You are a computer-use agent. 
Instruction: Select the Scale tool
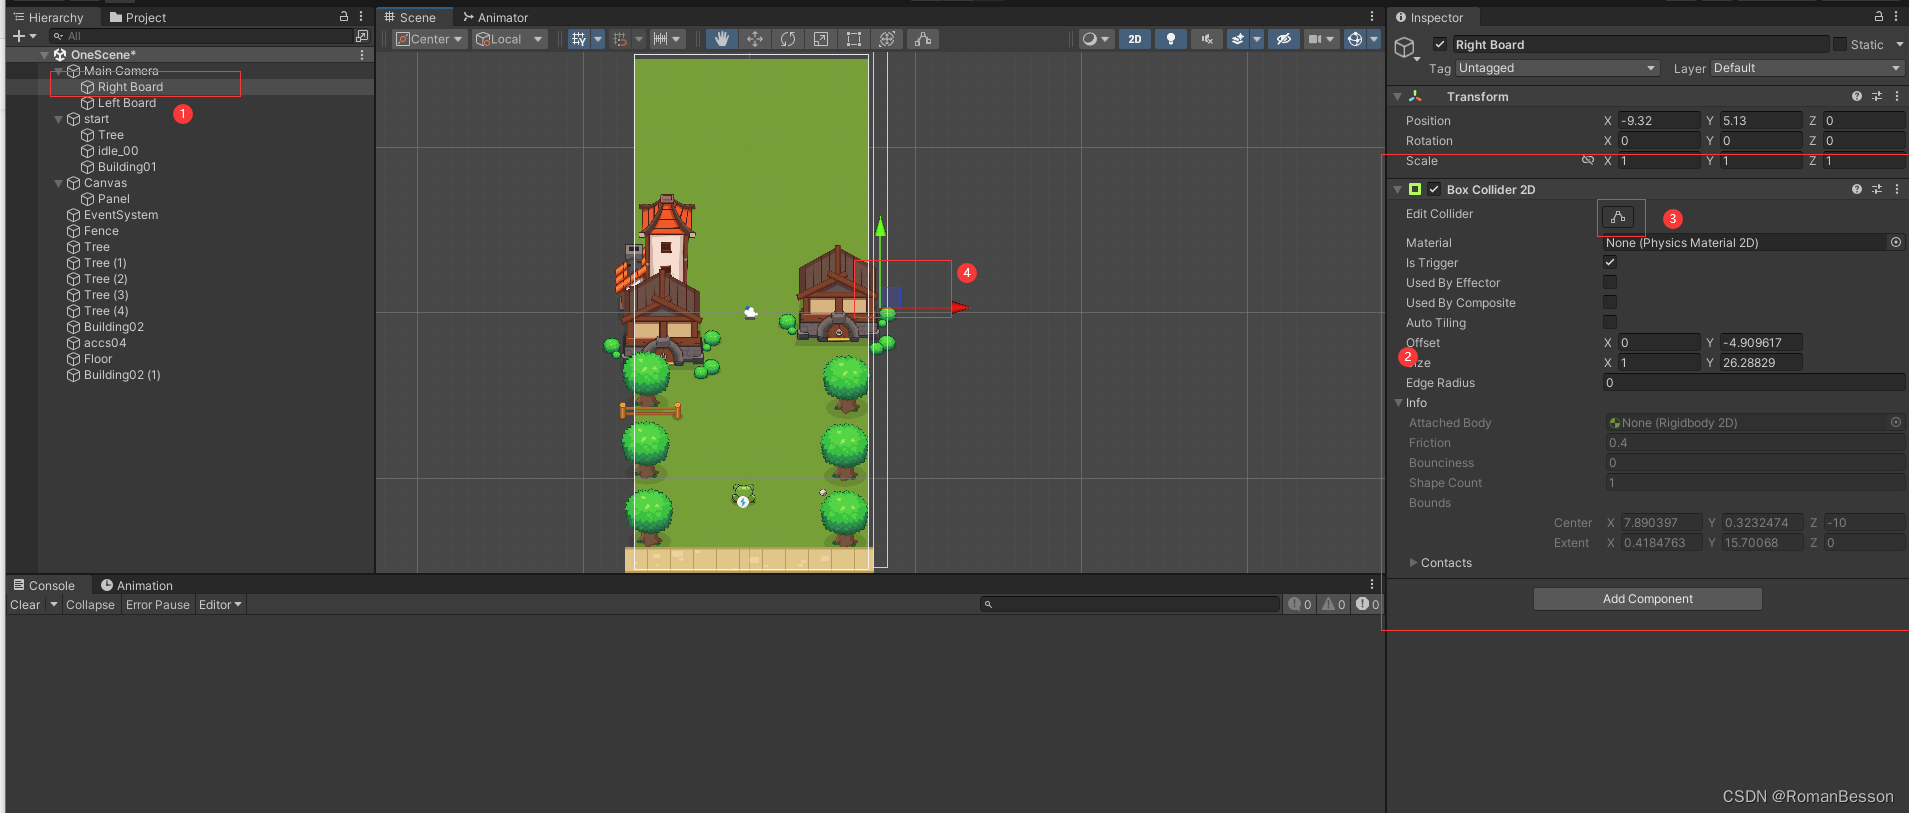(x=821, y=39)
